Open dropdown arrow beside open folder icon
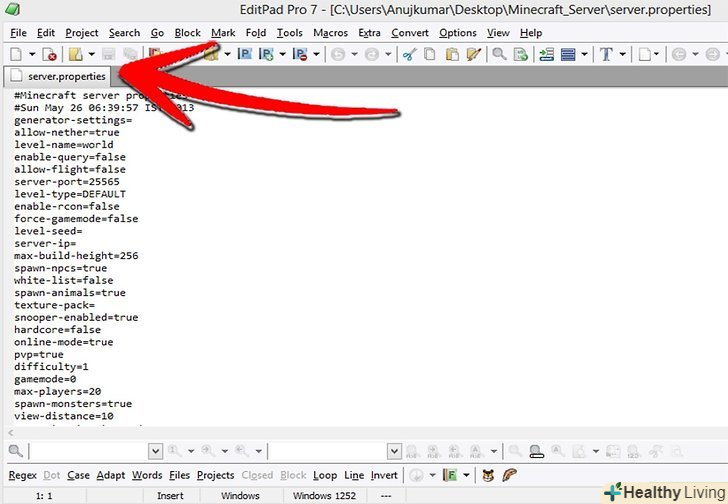 coord(91,54)
